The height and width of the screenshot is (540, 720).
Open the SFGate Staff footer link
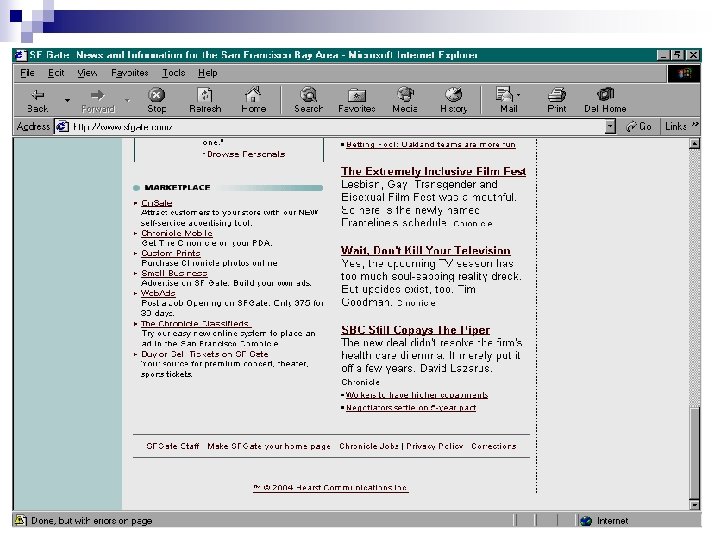tap(173, 446)
